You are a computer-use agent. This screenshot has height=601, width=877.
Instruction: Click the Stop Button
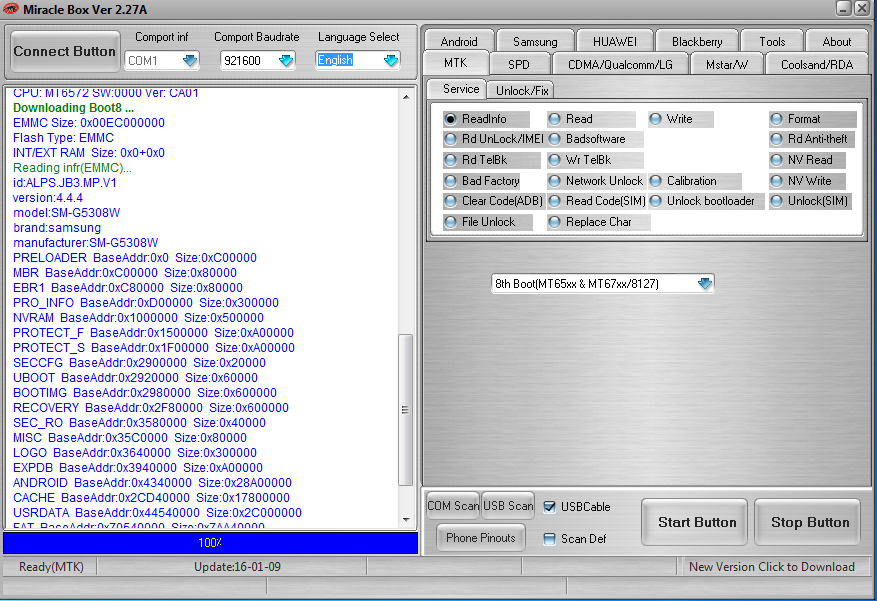click(x=808, y=522)
